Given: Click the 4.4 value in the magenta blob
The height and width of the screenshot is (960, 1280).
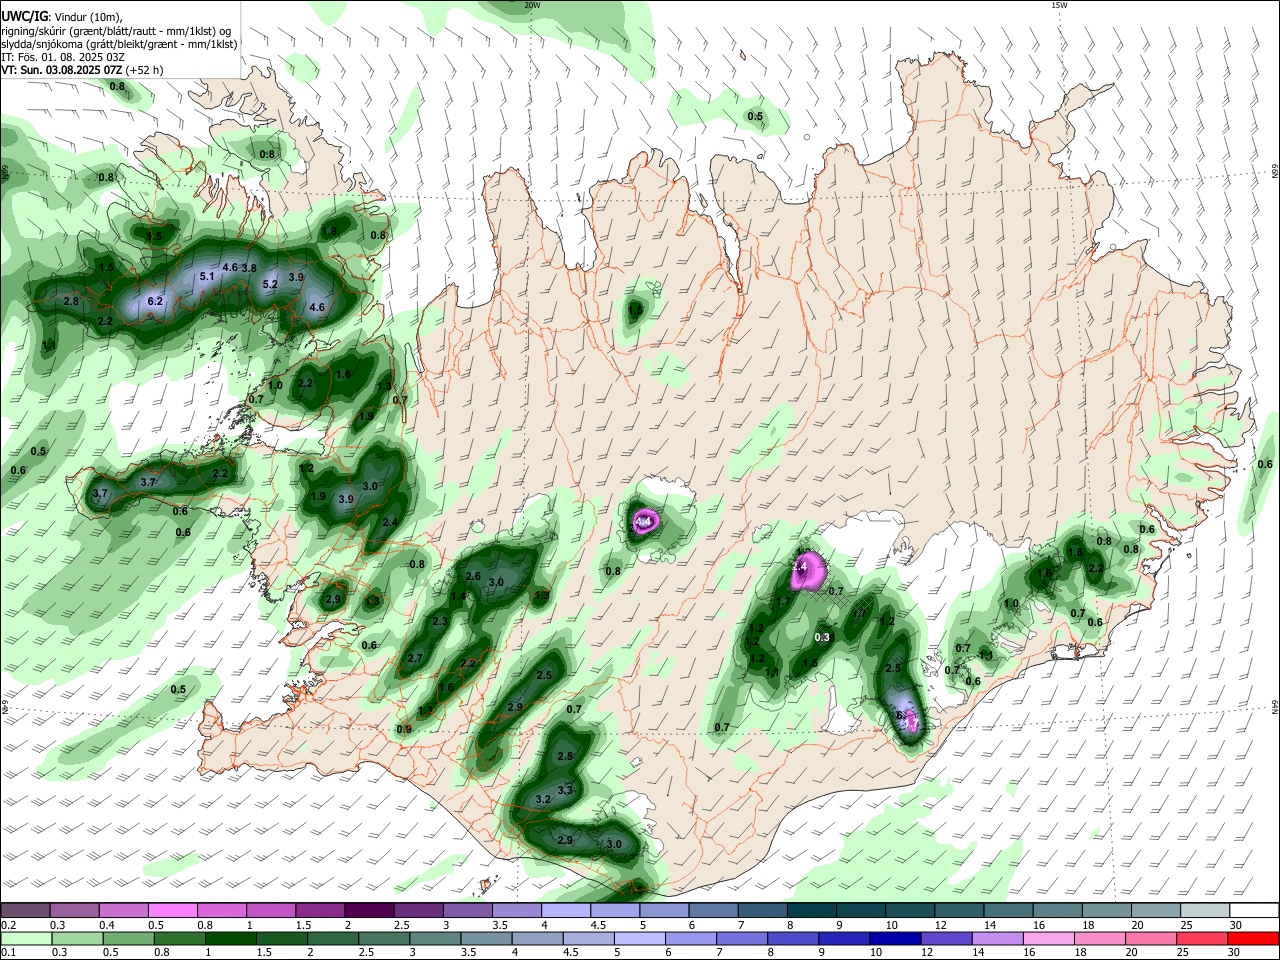Looking at the screenshot, I should (x=644, y=521).
